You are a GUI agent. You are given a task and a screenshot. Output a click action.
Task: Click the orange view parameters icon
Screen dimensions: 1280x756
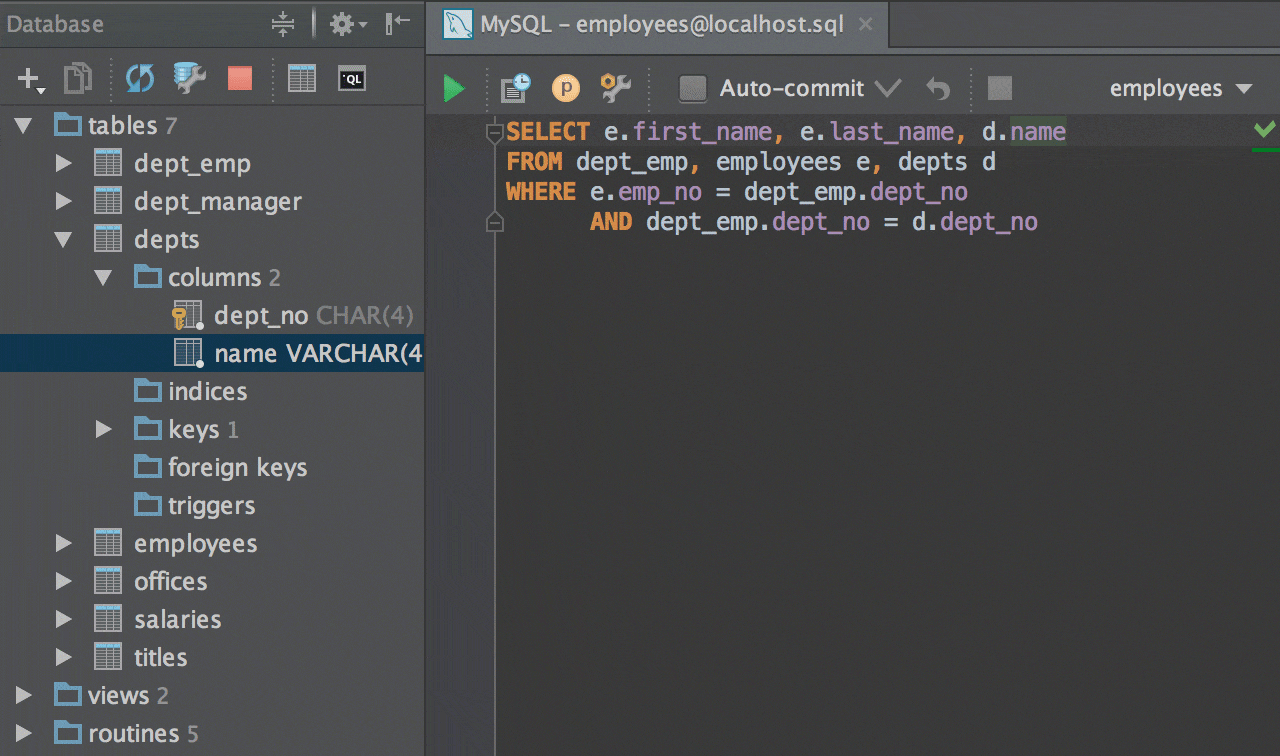[566, 89]
